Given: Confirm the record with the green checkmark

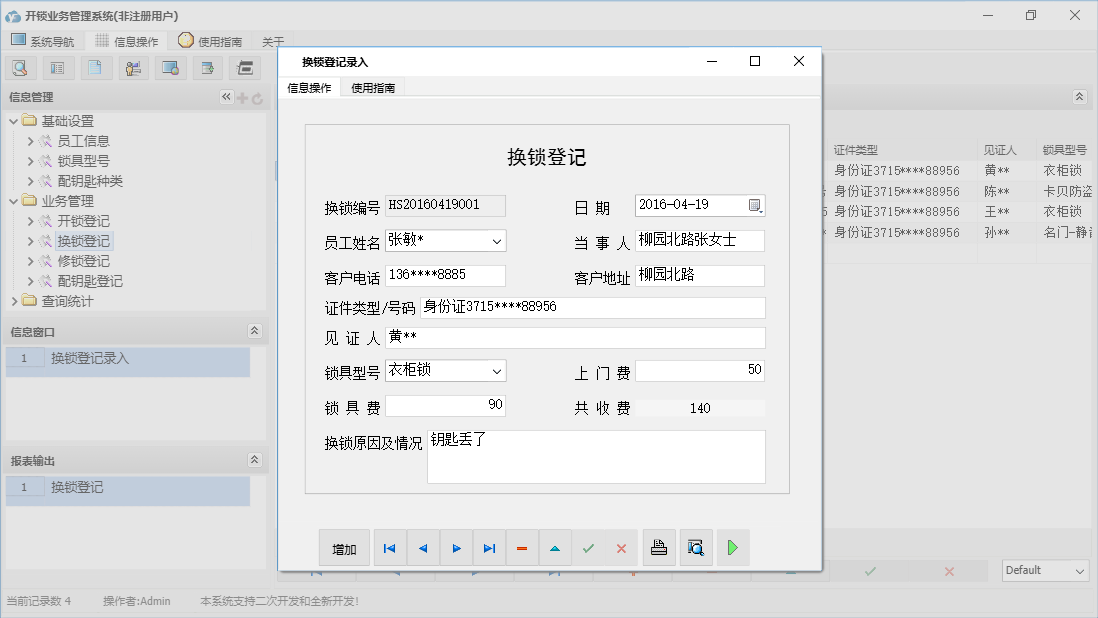Looking at the screenshot, I should pyautogui.click(x=588, y=547).
